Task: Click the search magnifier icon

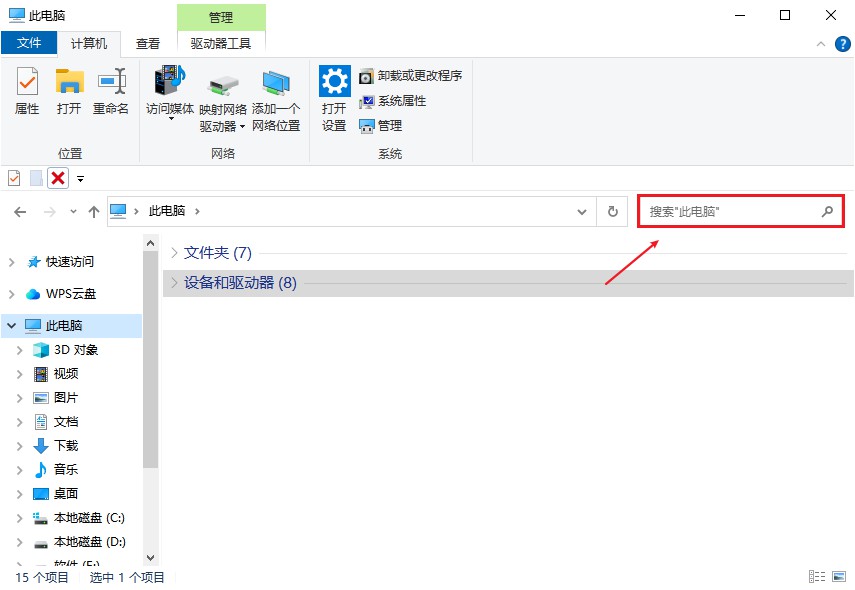Action: pyautogui.click(x=827, y=212)
